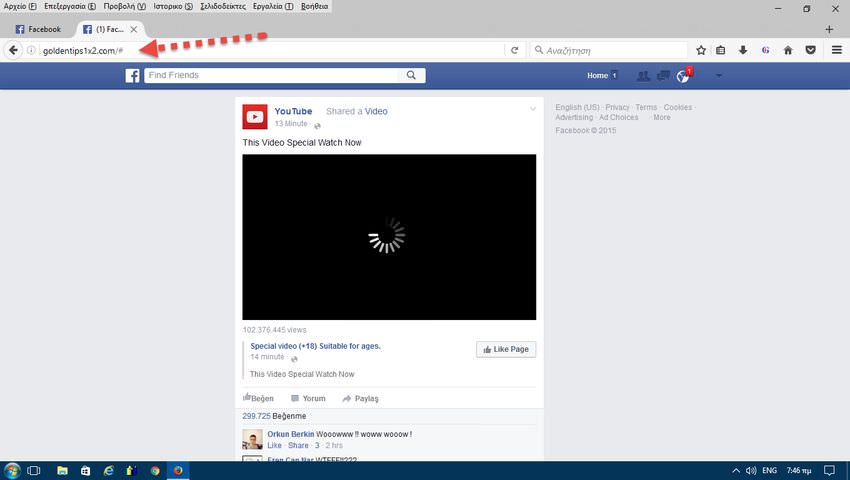
Task: Click the Paylaş share link
Action: pos(361,398)
